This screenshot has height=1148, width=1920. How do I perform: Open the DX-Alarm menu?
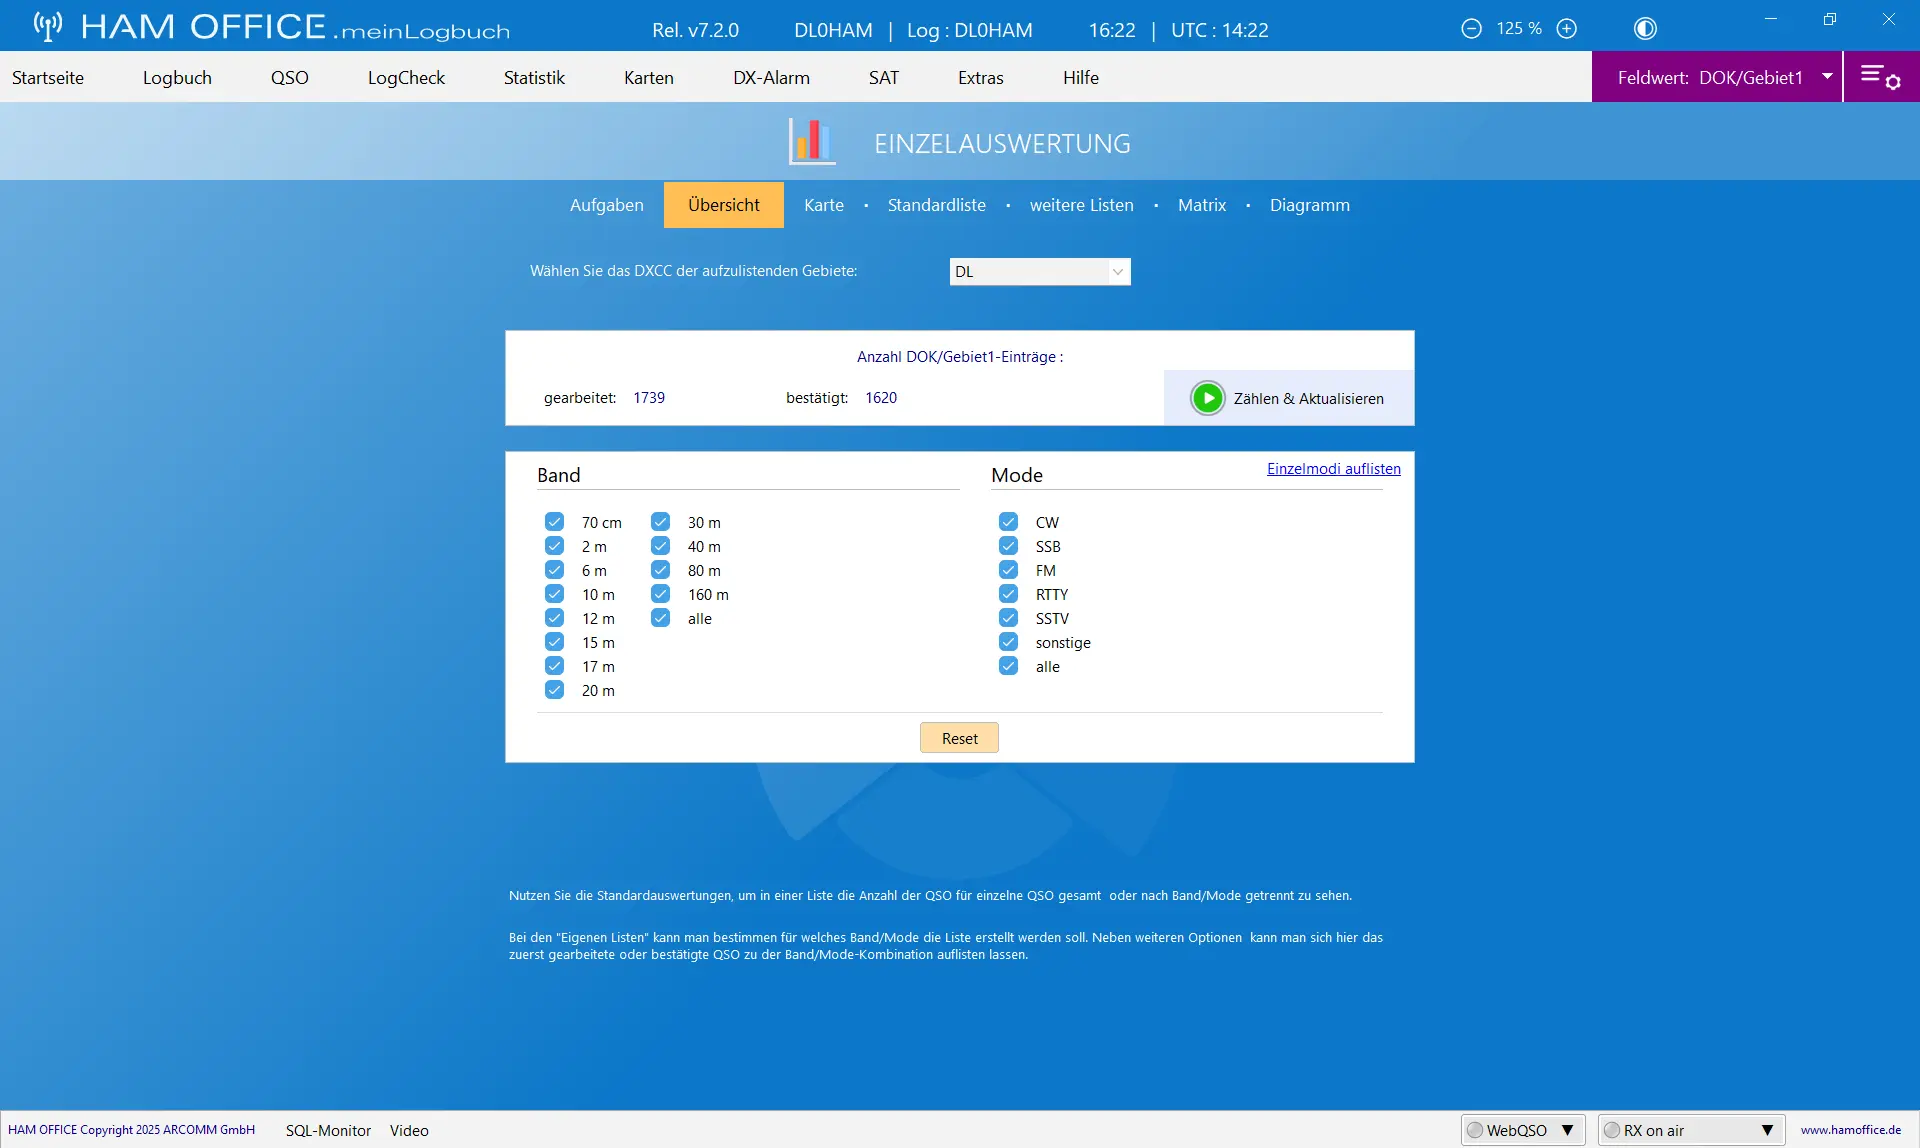point(771,77)
